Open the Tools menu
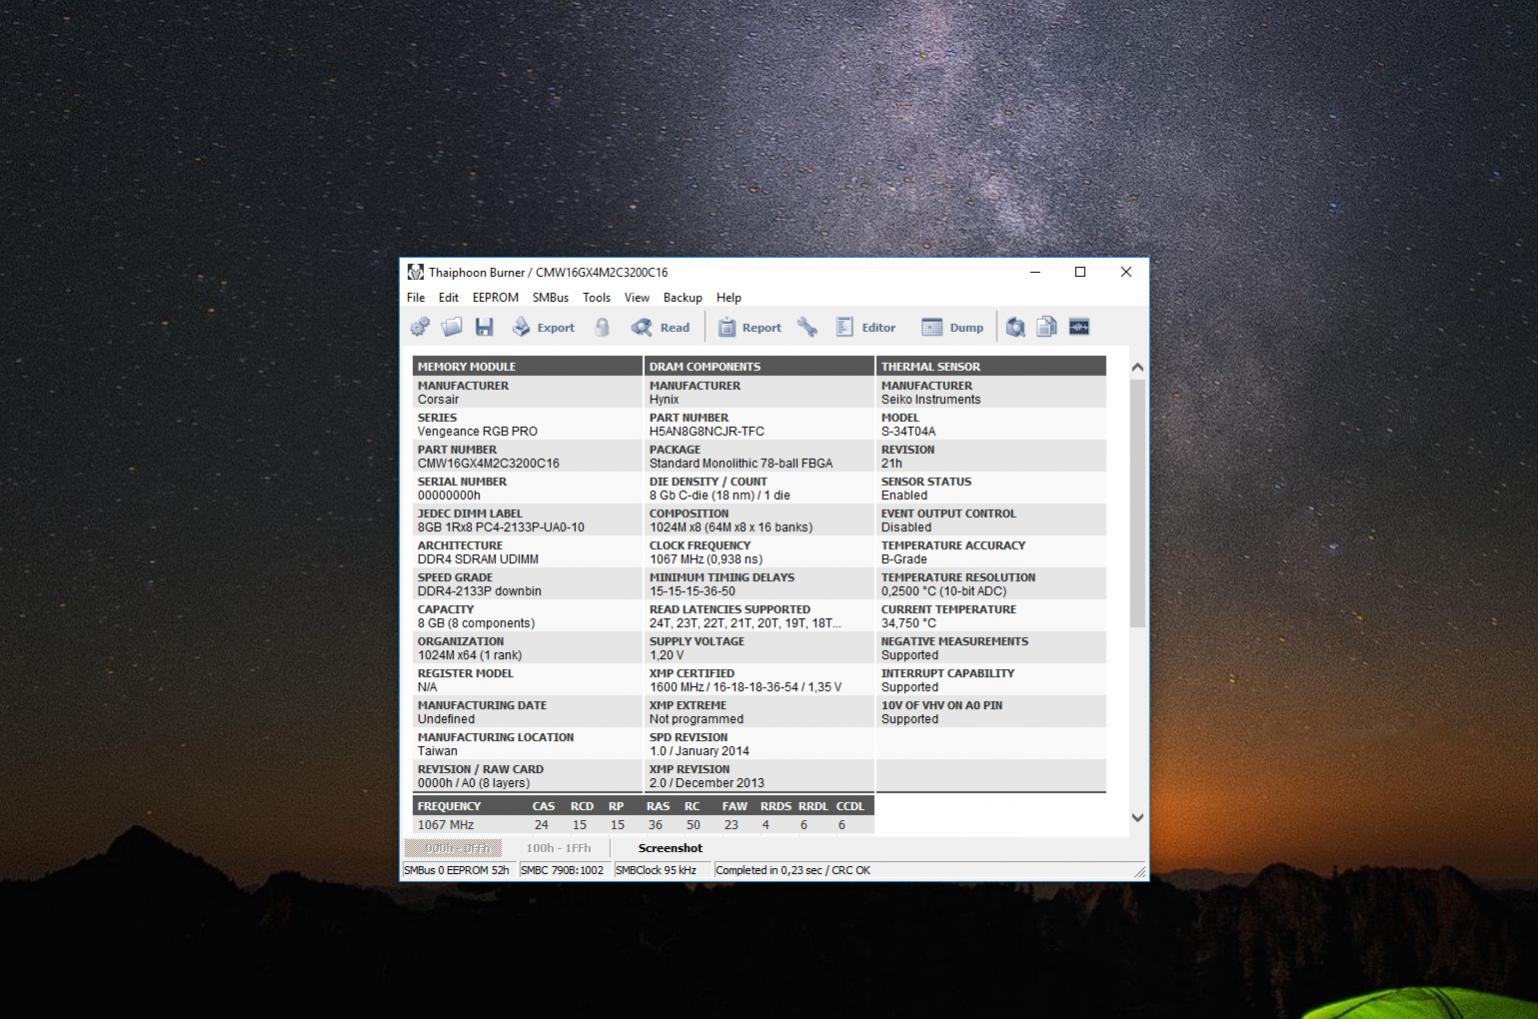Viewport: 1538px width, 1019px height. point(596,297)
